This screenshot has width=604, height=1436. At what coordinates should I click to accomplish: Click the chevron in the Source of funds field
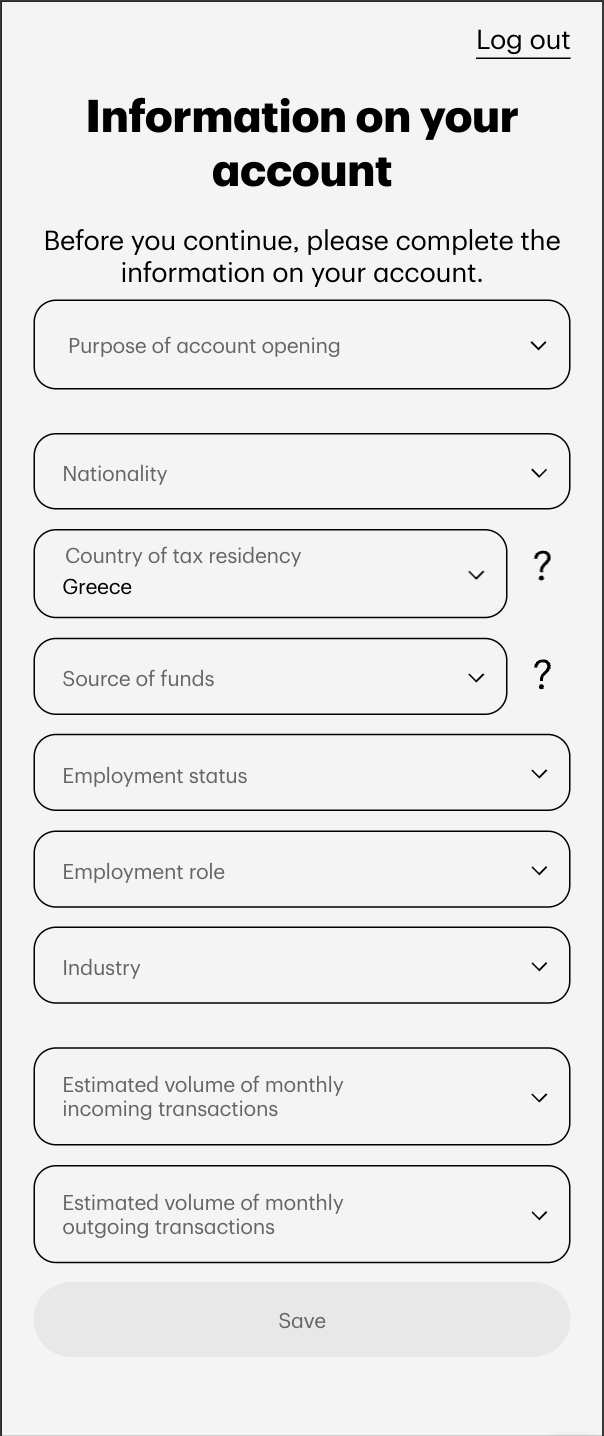point(476,678)
